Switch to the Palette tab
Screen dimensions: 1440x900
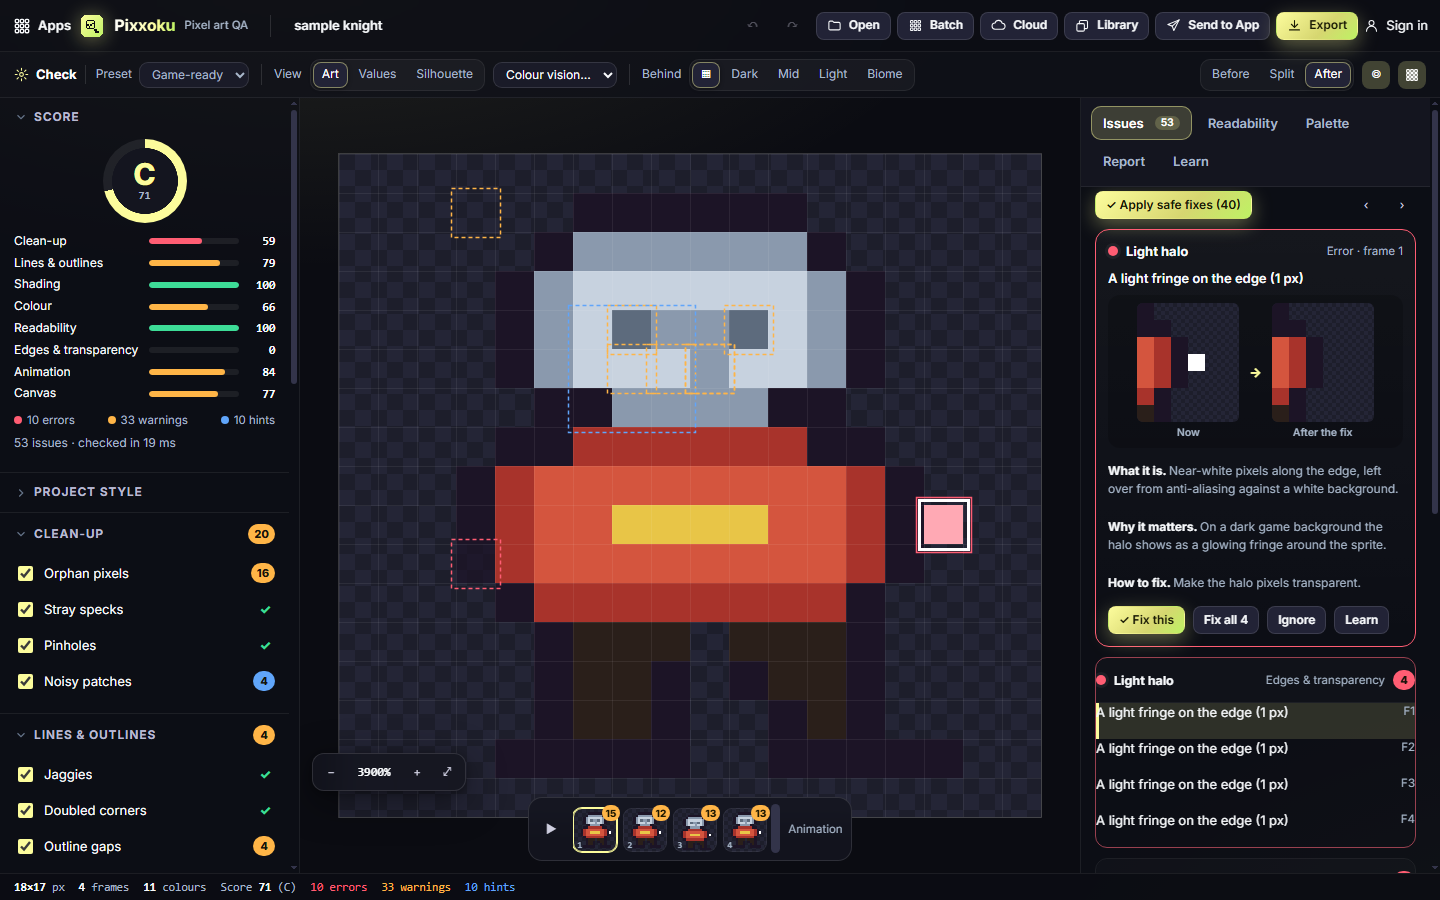[1327, 124]
